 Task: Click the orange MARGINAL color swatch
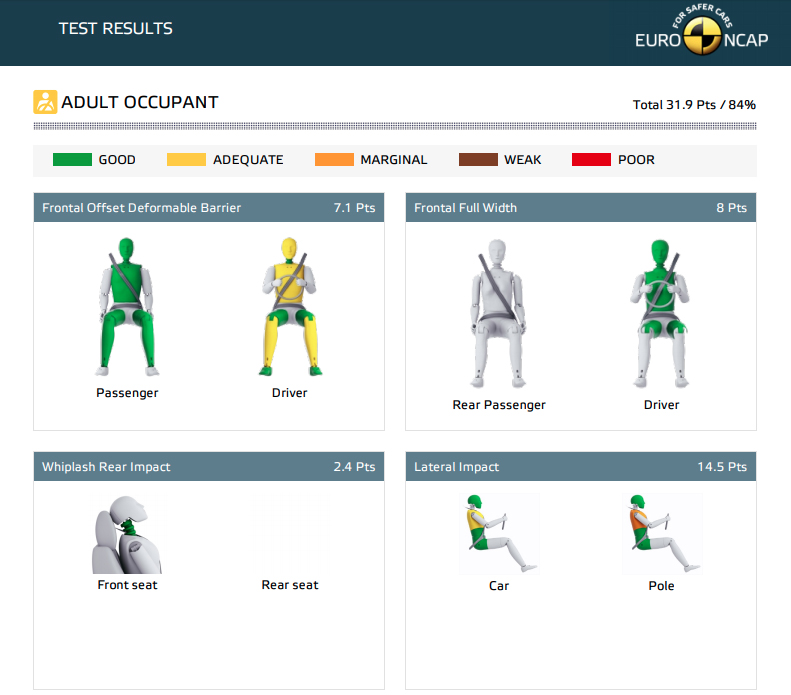[333, 160]
